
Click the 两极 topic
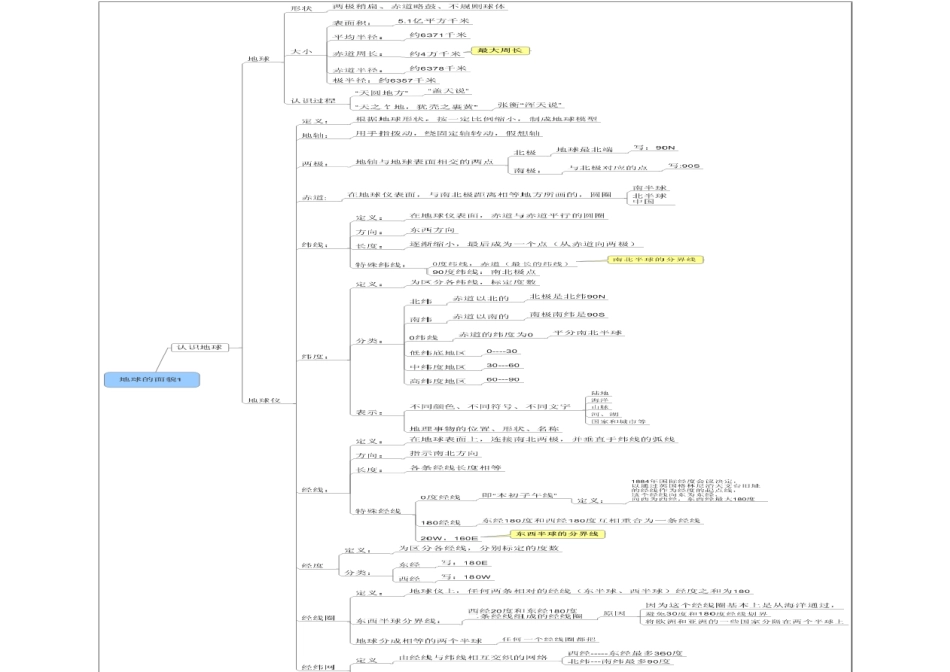pos(315,164)
